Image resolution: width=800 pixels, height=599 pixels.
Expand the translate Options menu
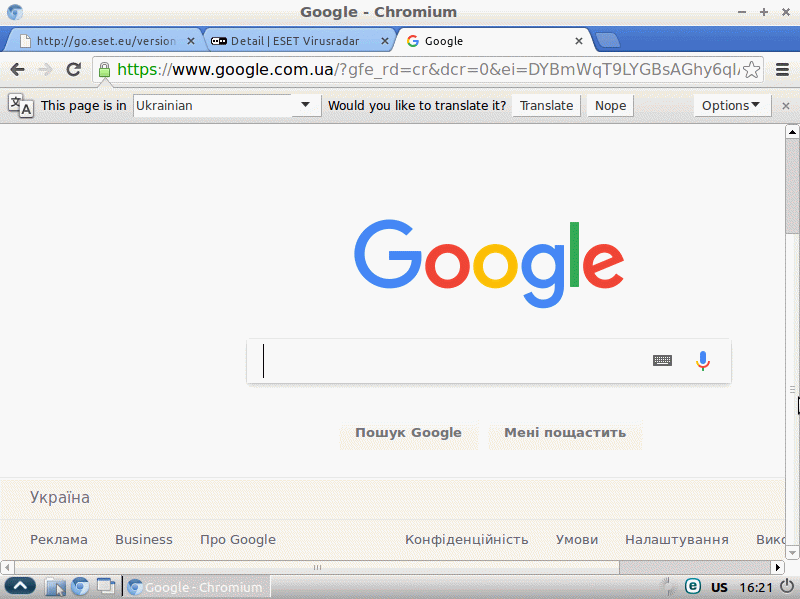click(x=732, y=106)
